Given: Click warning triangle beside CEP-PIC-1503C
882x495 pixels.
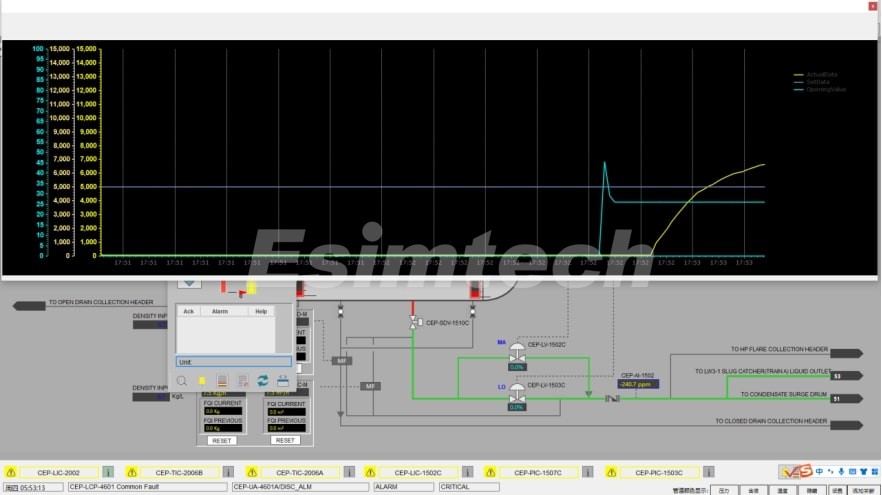Looking at the screenshot, I should point(611,472).
